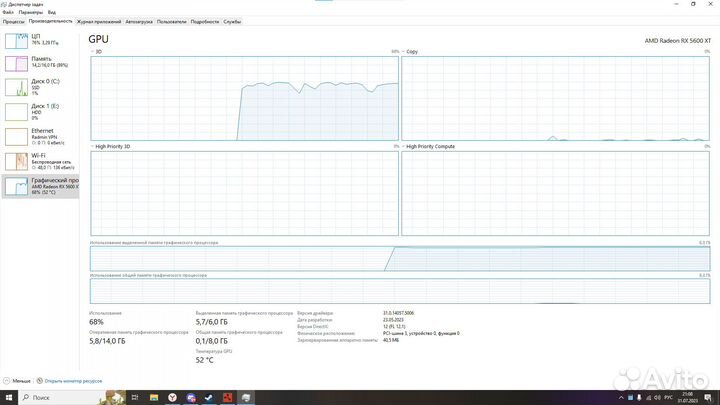Screen dimensions: 720x405
Task: Open the Вид menu
Action: tap(51, 12)
